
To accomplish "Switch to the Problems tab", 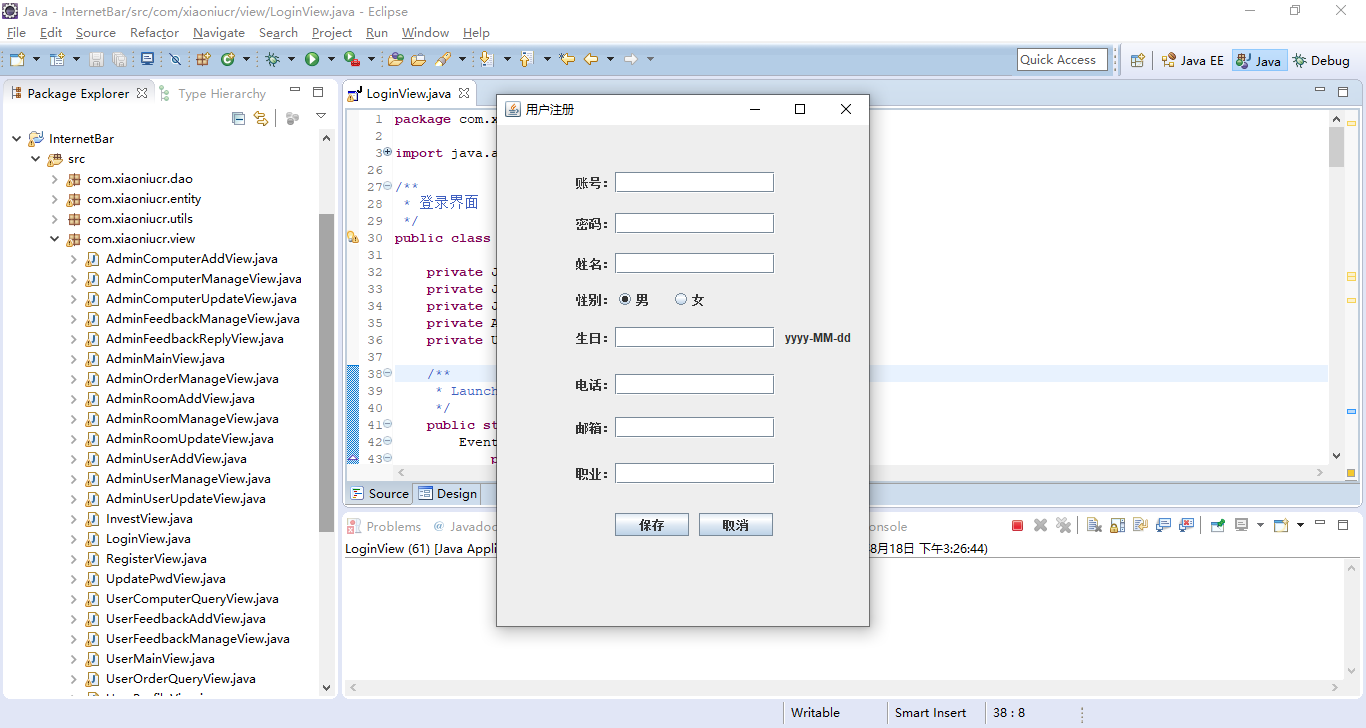I will coord(385,526).
